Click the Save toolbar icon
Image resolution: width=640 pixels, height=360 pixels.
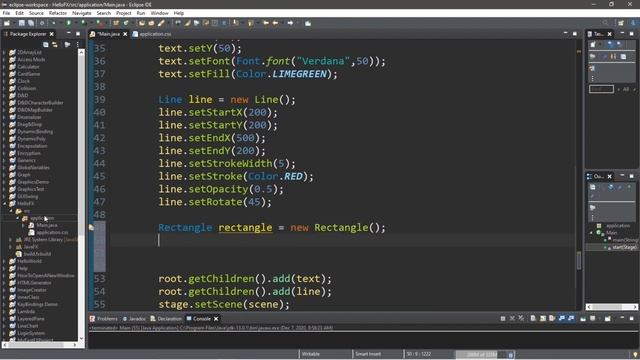tap(22, 23)
